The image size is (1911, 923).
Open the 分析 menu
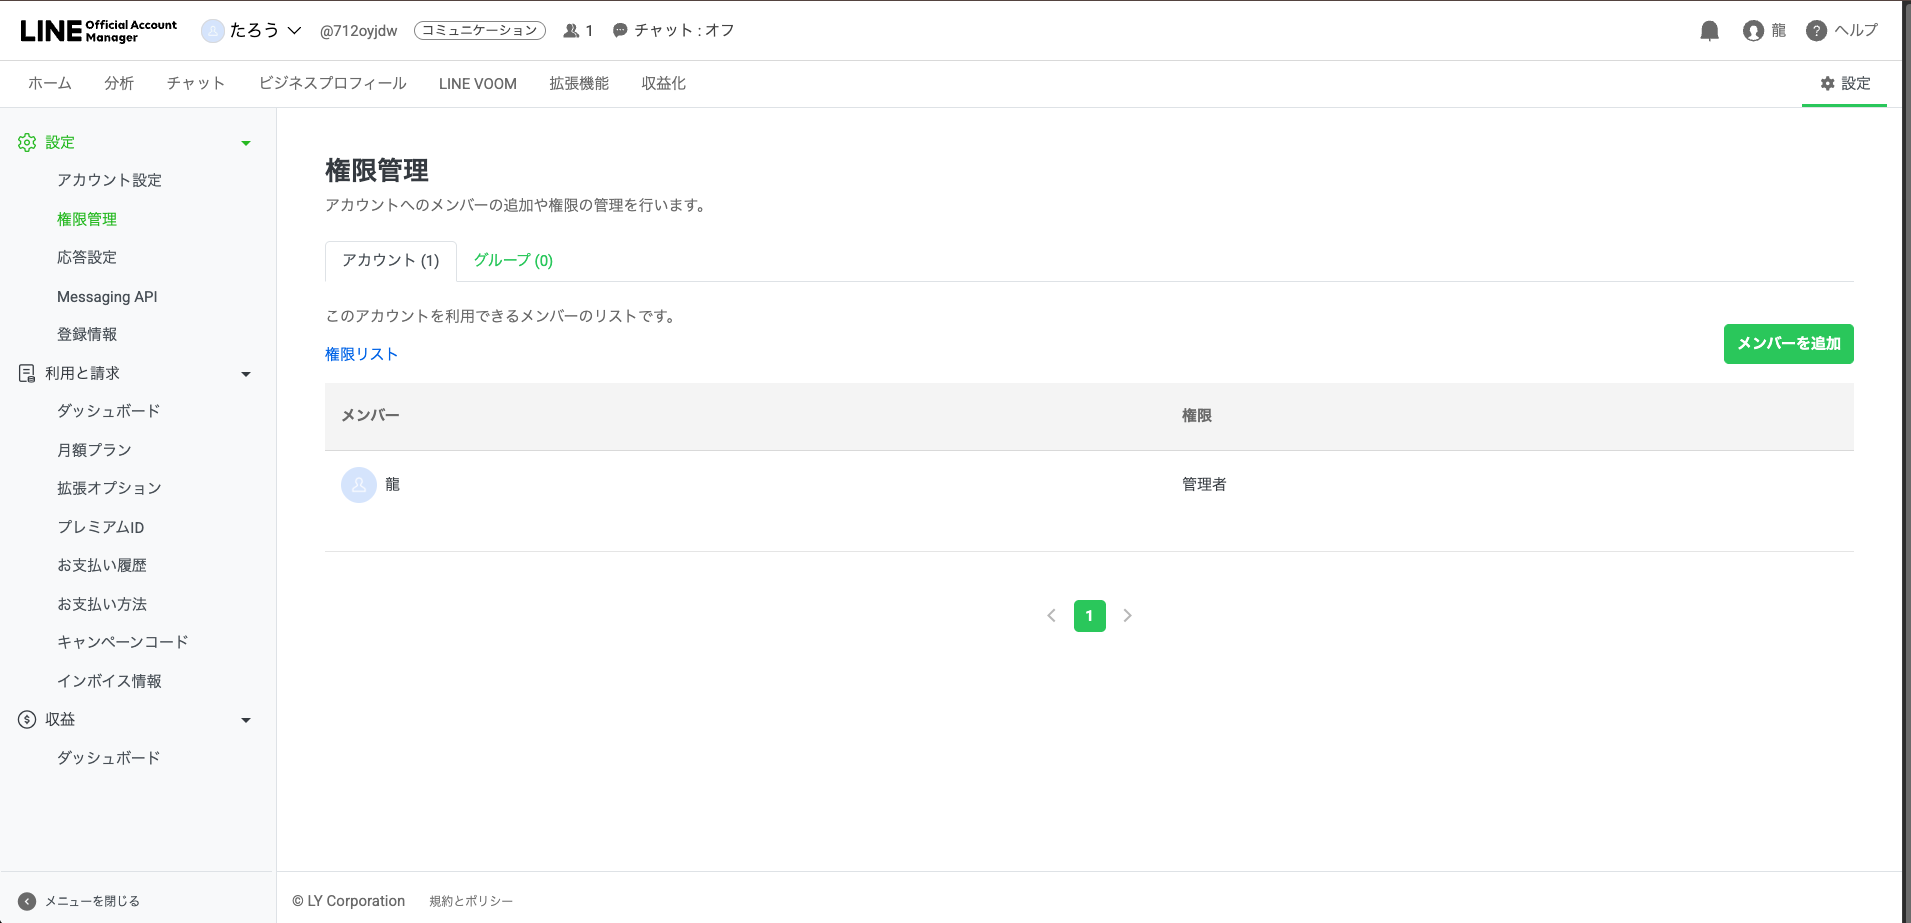(x=119, y=84)
